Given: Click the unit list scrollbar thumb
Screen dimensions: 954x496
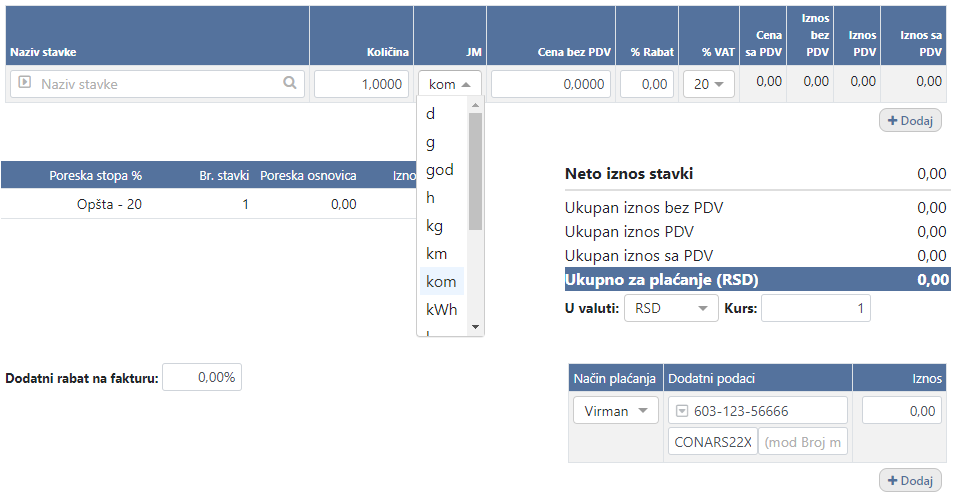Looking at the screenshot, I should [x=476, y=172].
